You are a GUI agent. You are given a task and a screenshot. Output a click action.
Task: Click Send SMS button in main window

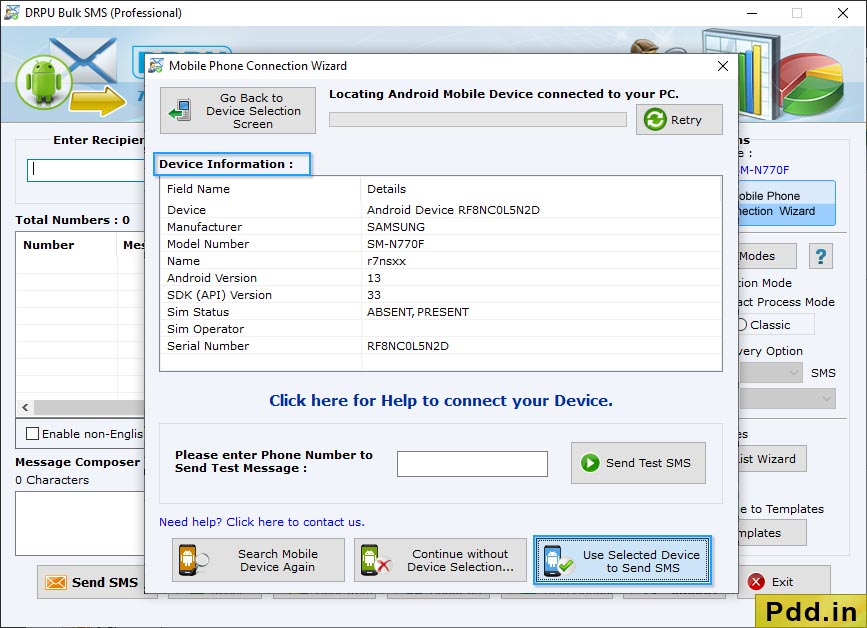point(92,582)
